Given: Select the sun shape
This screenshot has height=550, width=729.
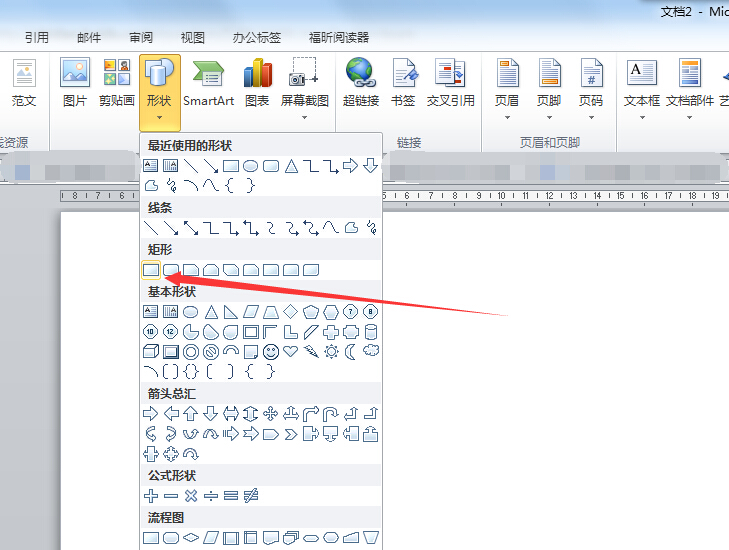Looking at the screenshot, I should click(331, 351).
